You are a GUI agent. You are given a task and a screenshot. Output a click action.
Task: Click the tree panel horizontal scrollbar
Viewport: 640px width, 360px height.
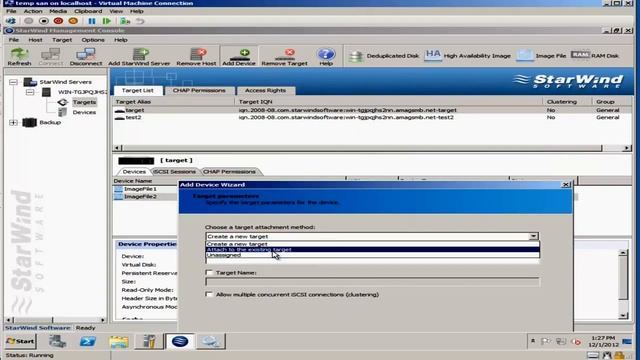click(x=56, y=320)
